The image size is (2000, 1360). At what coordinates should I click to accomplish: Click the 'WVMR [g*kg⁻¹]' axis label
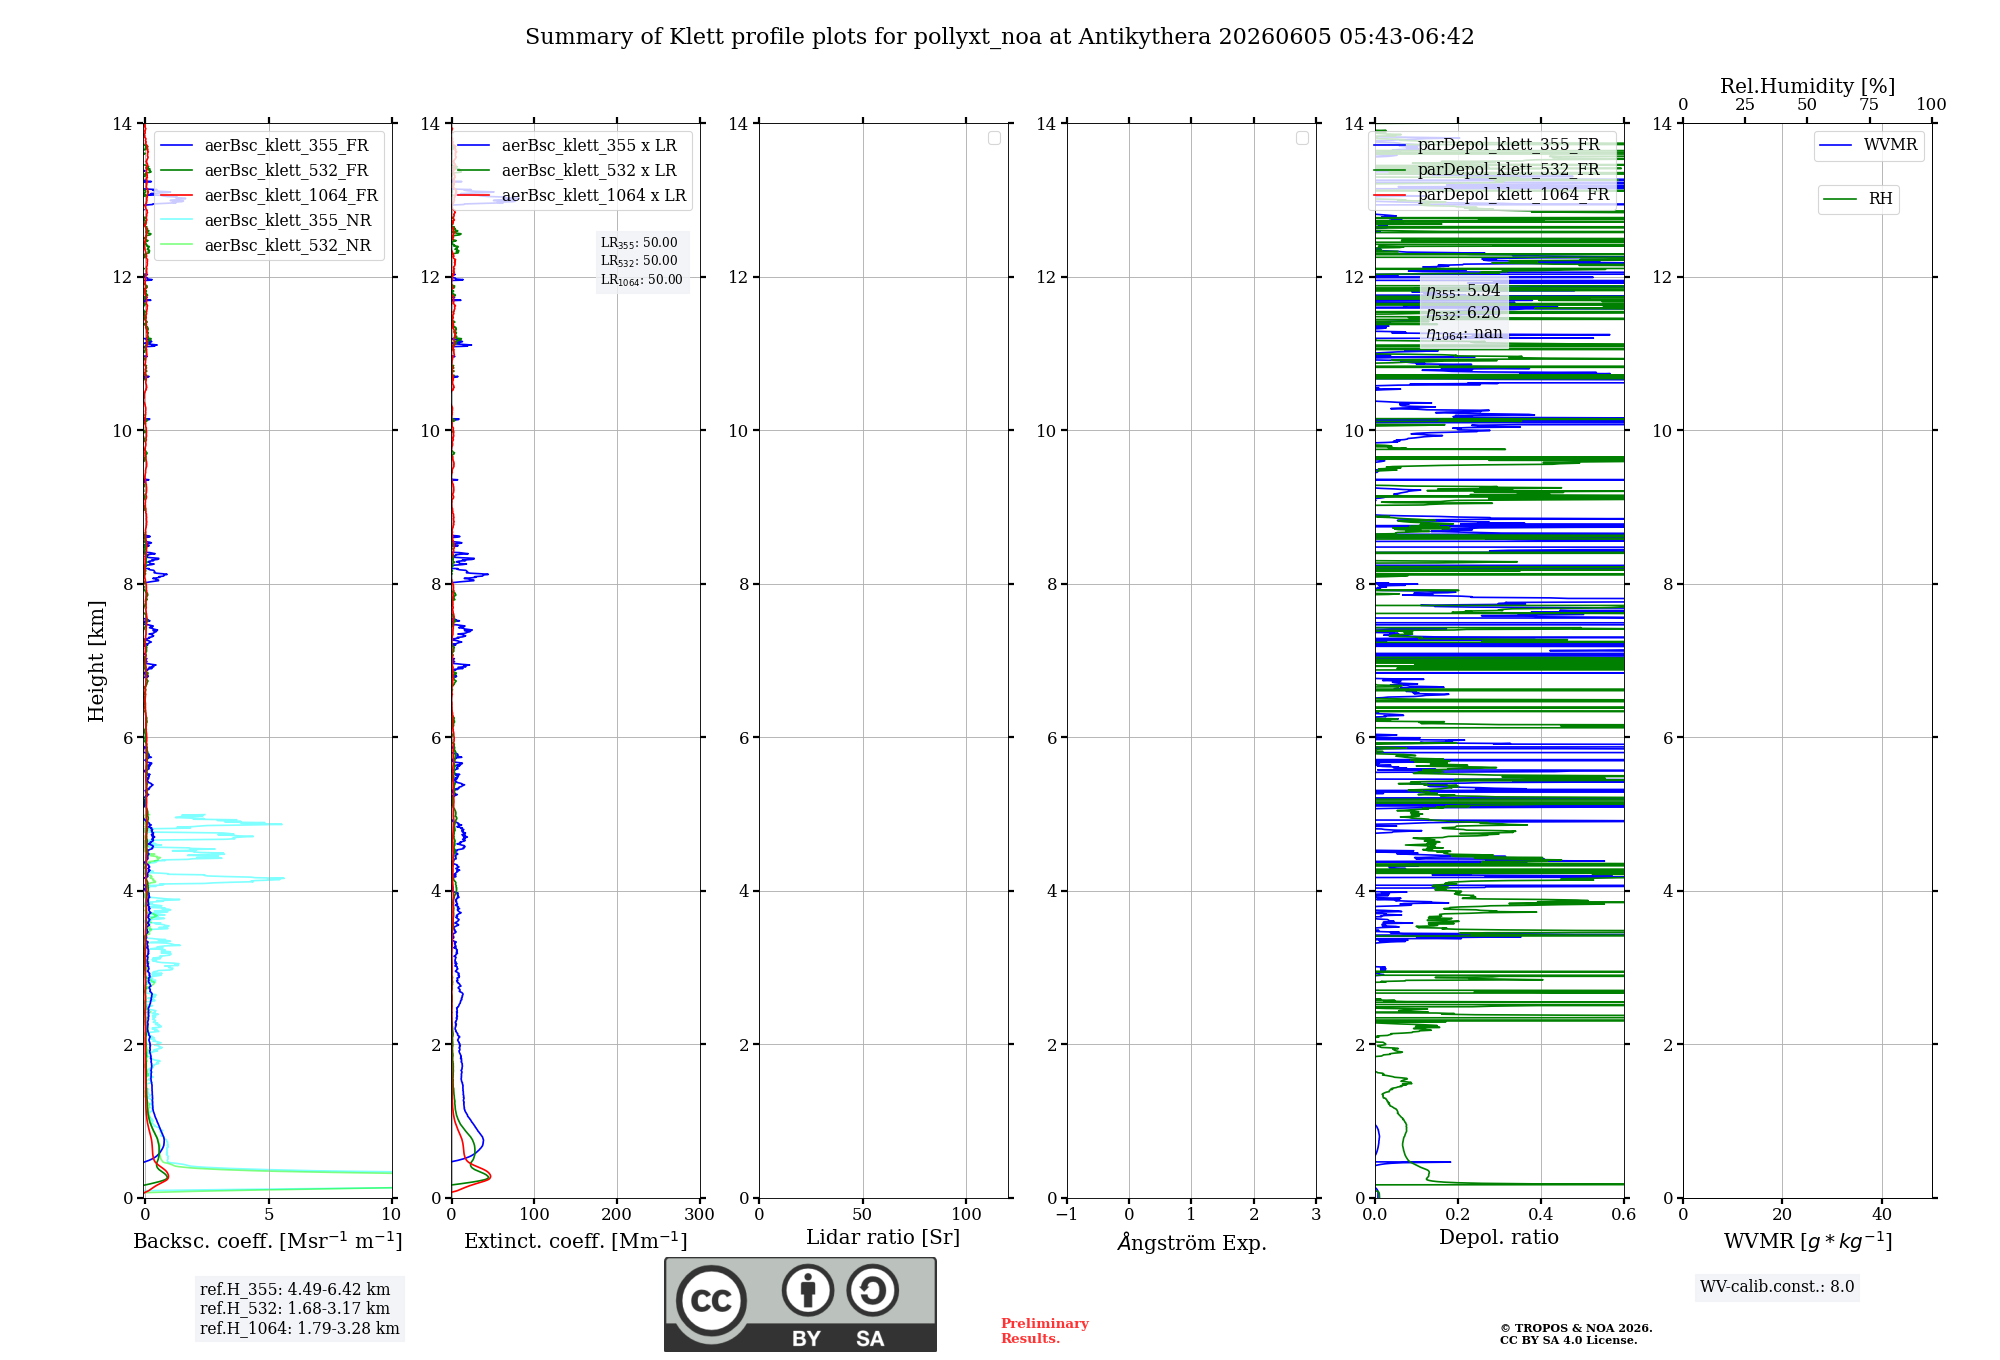coord(1808,1241)
